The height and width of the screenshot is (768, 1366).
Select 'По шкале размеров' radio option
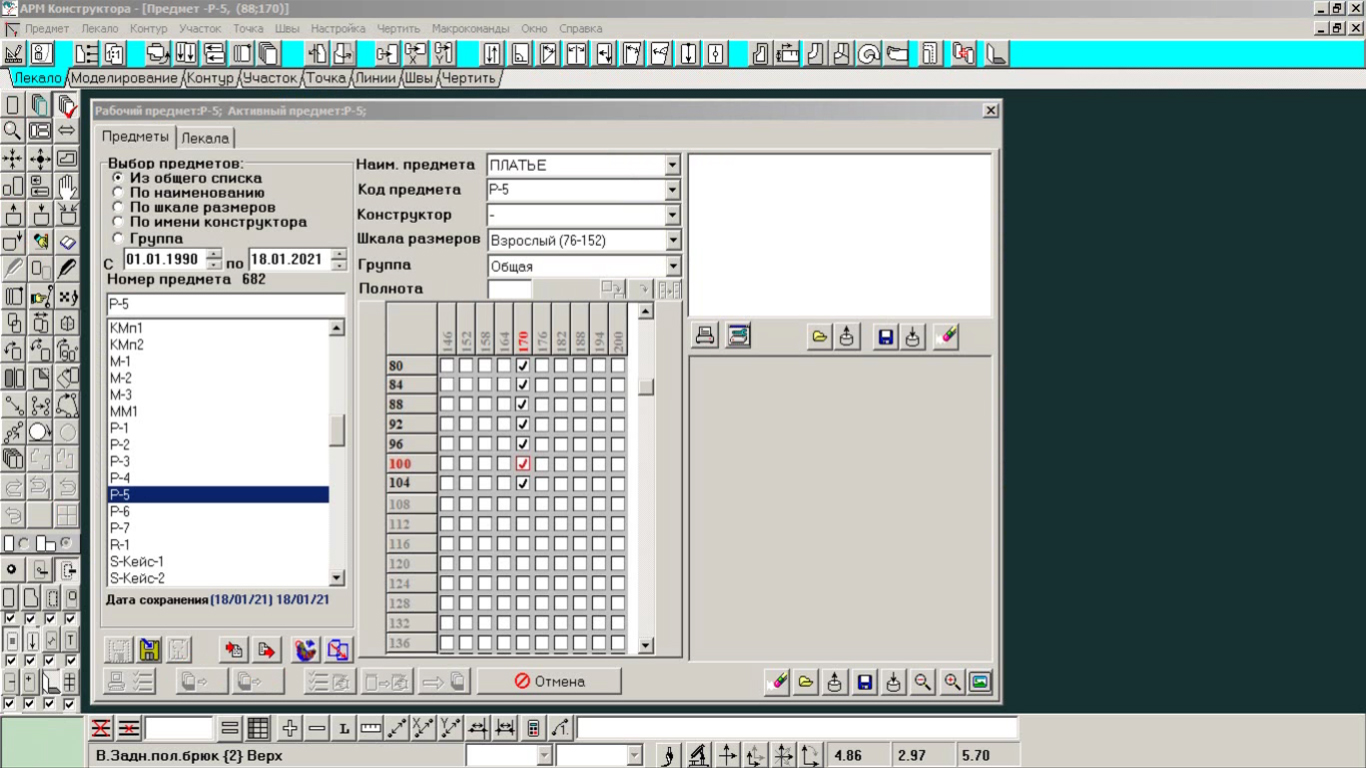tap(118, 207)
